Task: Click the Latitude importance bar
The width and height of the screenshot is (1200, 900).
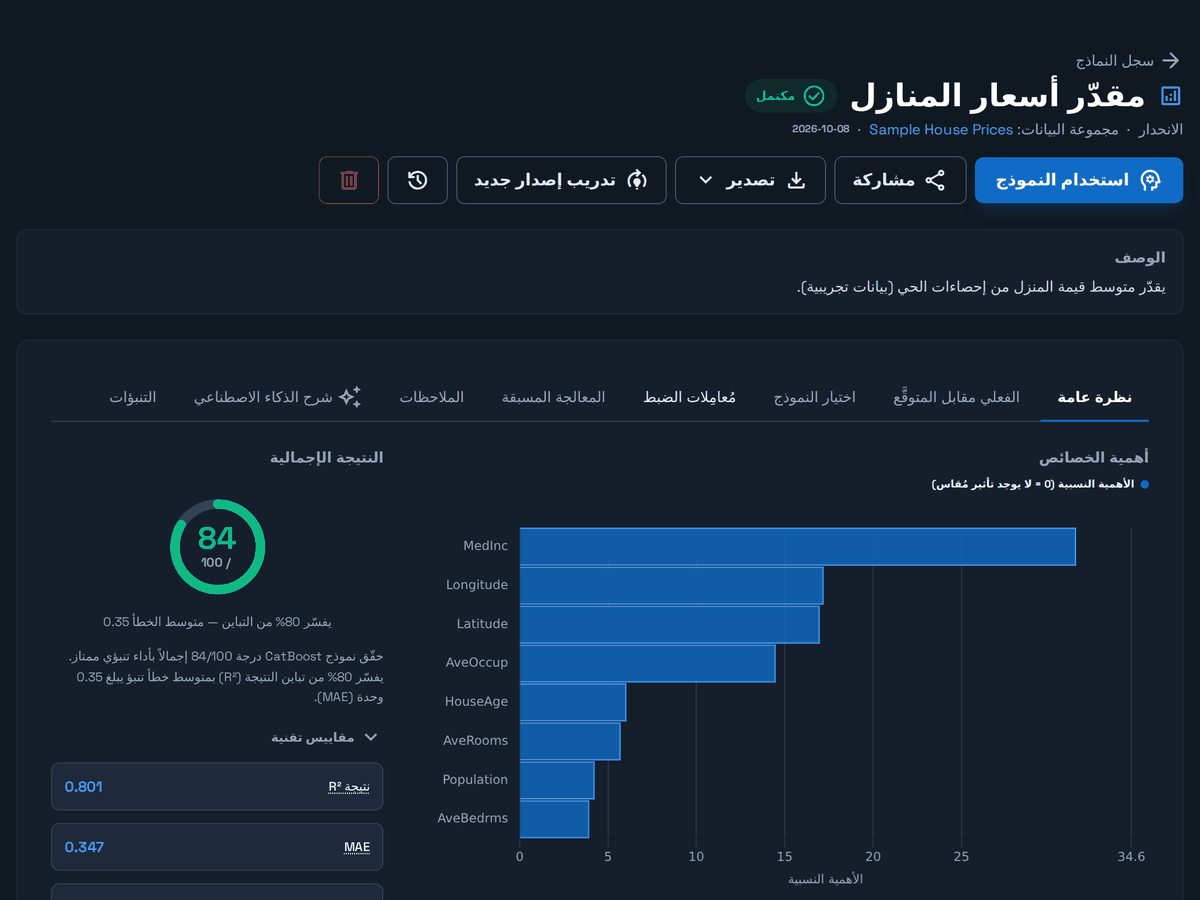Action: (669, 625)
